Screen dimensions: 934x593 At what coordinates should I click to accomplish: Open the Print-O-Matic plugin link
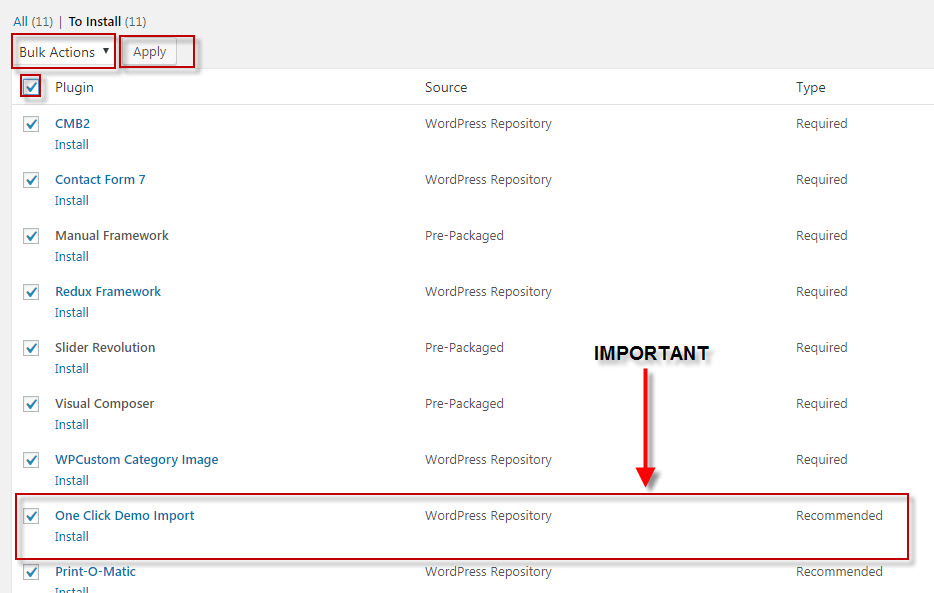(95, 572)
